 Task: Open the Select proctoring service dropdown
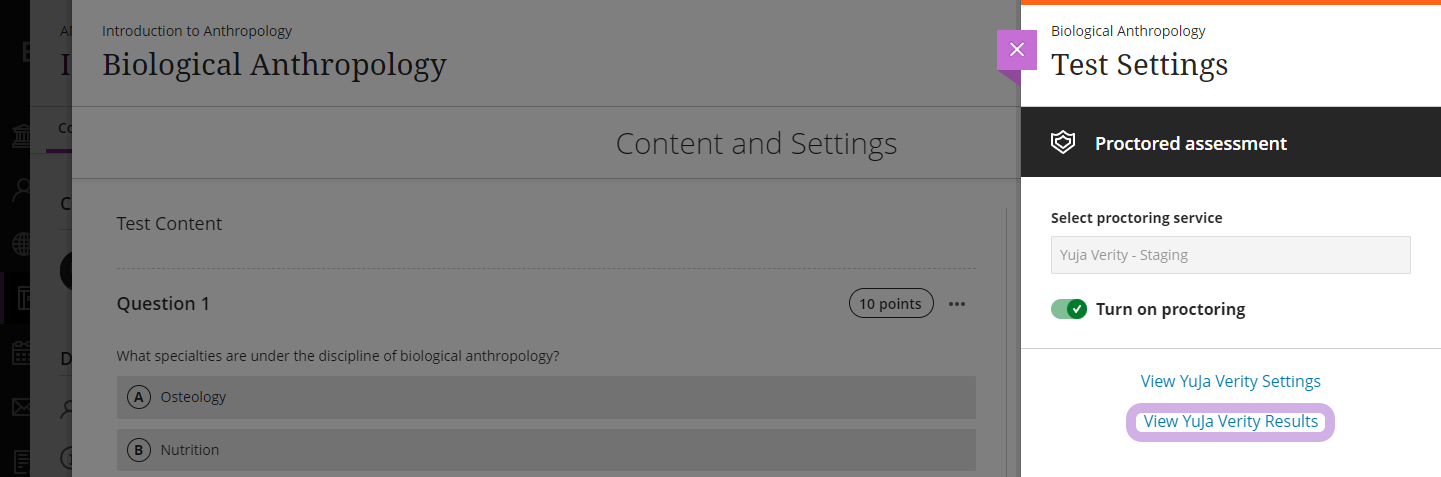pos(1231,255)
